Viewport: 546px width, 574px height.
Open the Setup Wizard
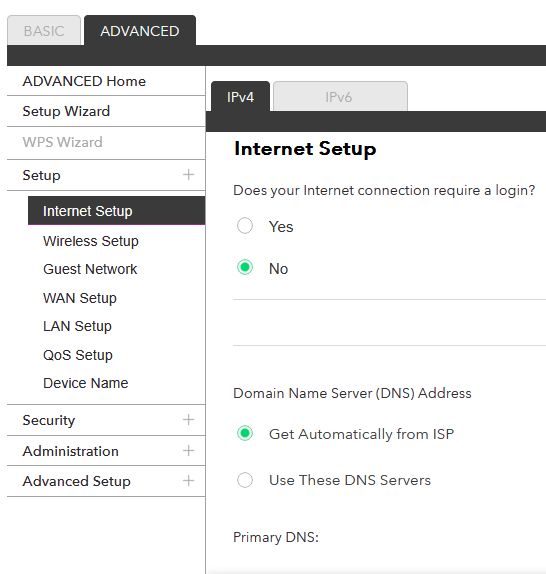pyautogui.click(x=66, y=111)
